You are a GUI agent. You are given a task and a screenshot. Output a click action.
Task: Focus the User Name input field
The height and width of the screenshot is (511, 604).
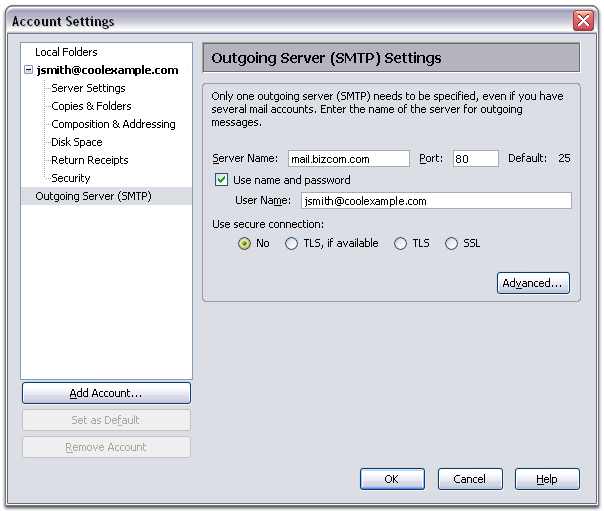pyautogui.click(x=435, y=201)
